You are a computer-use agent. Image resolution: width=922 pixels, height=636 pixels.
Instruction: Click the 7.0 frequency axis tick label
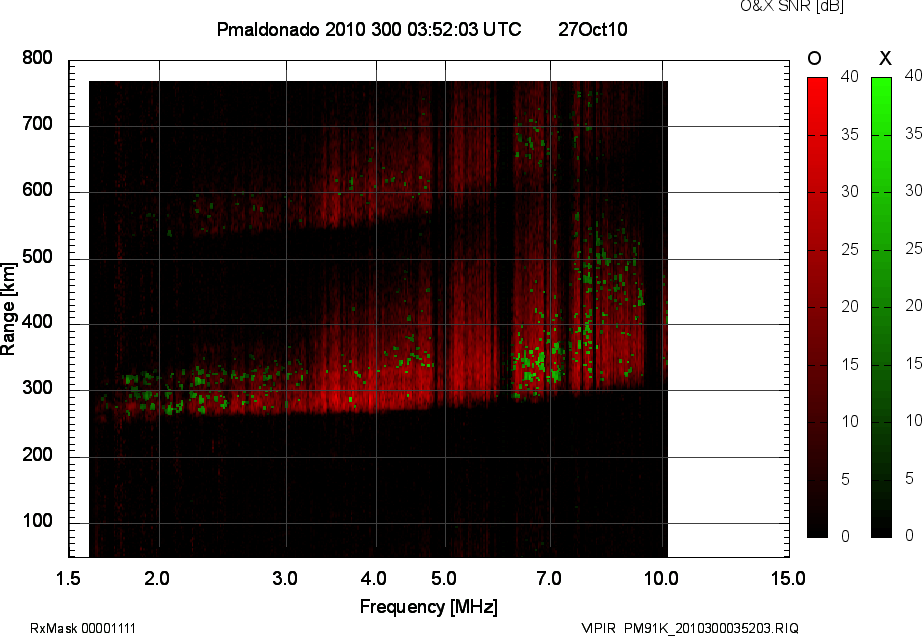(x=549, y=579)
